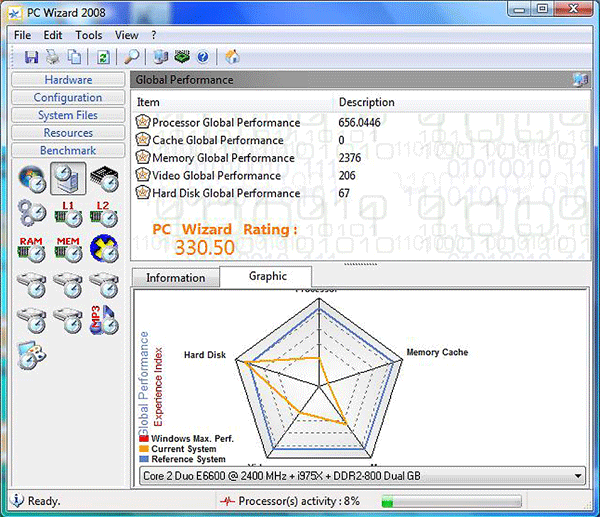Screen dimensions: 600x517
Task: Open the Configuration section
Action: click(68, 97)
